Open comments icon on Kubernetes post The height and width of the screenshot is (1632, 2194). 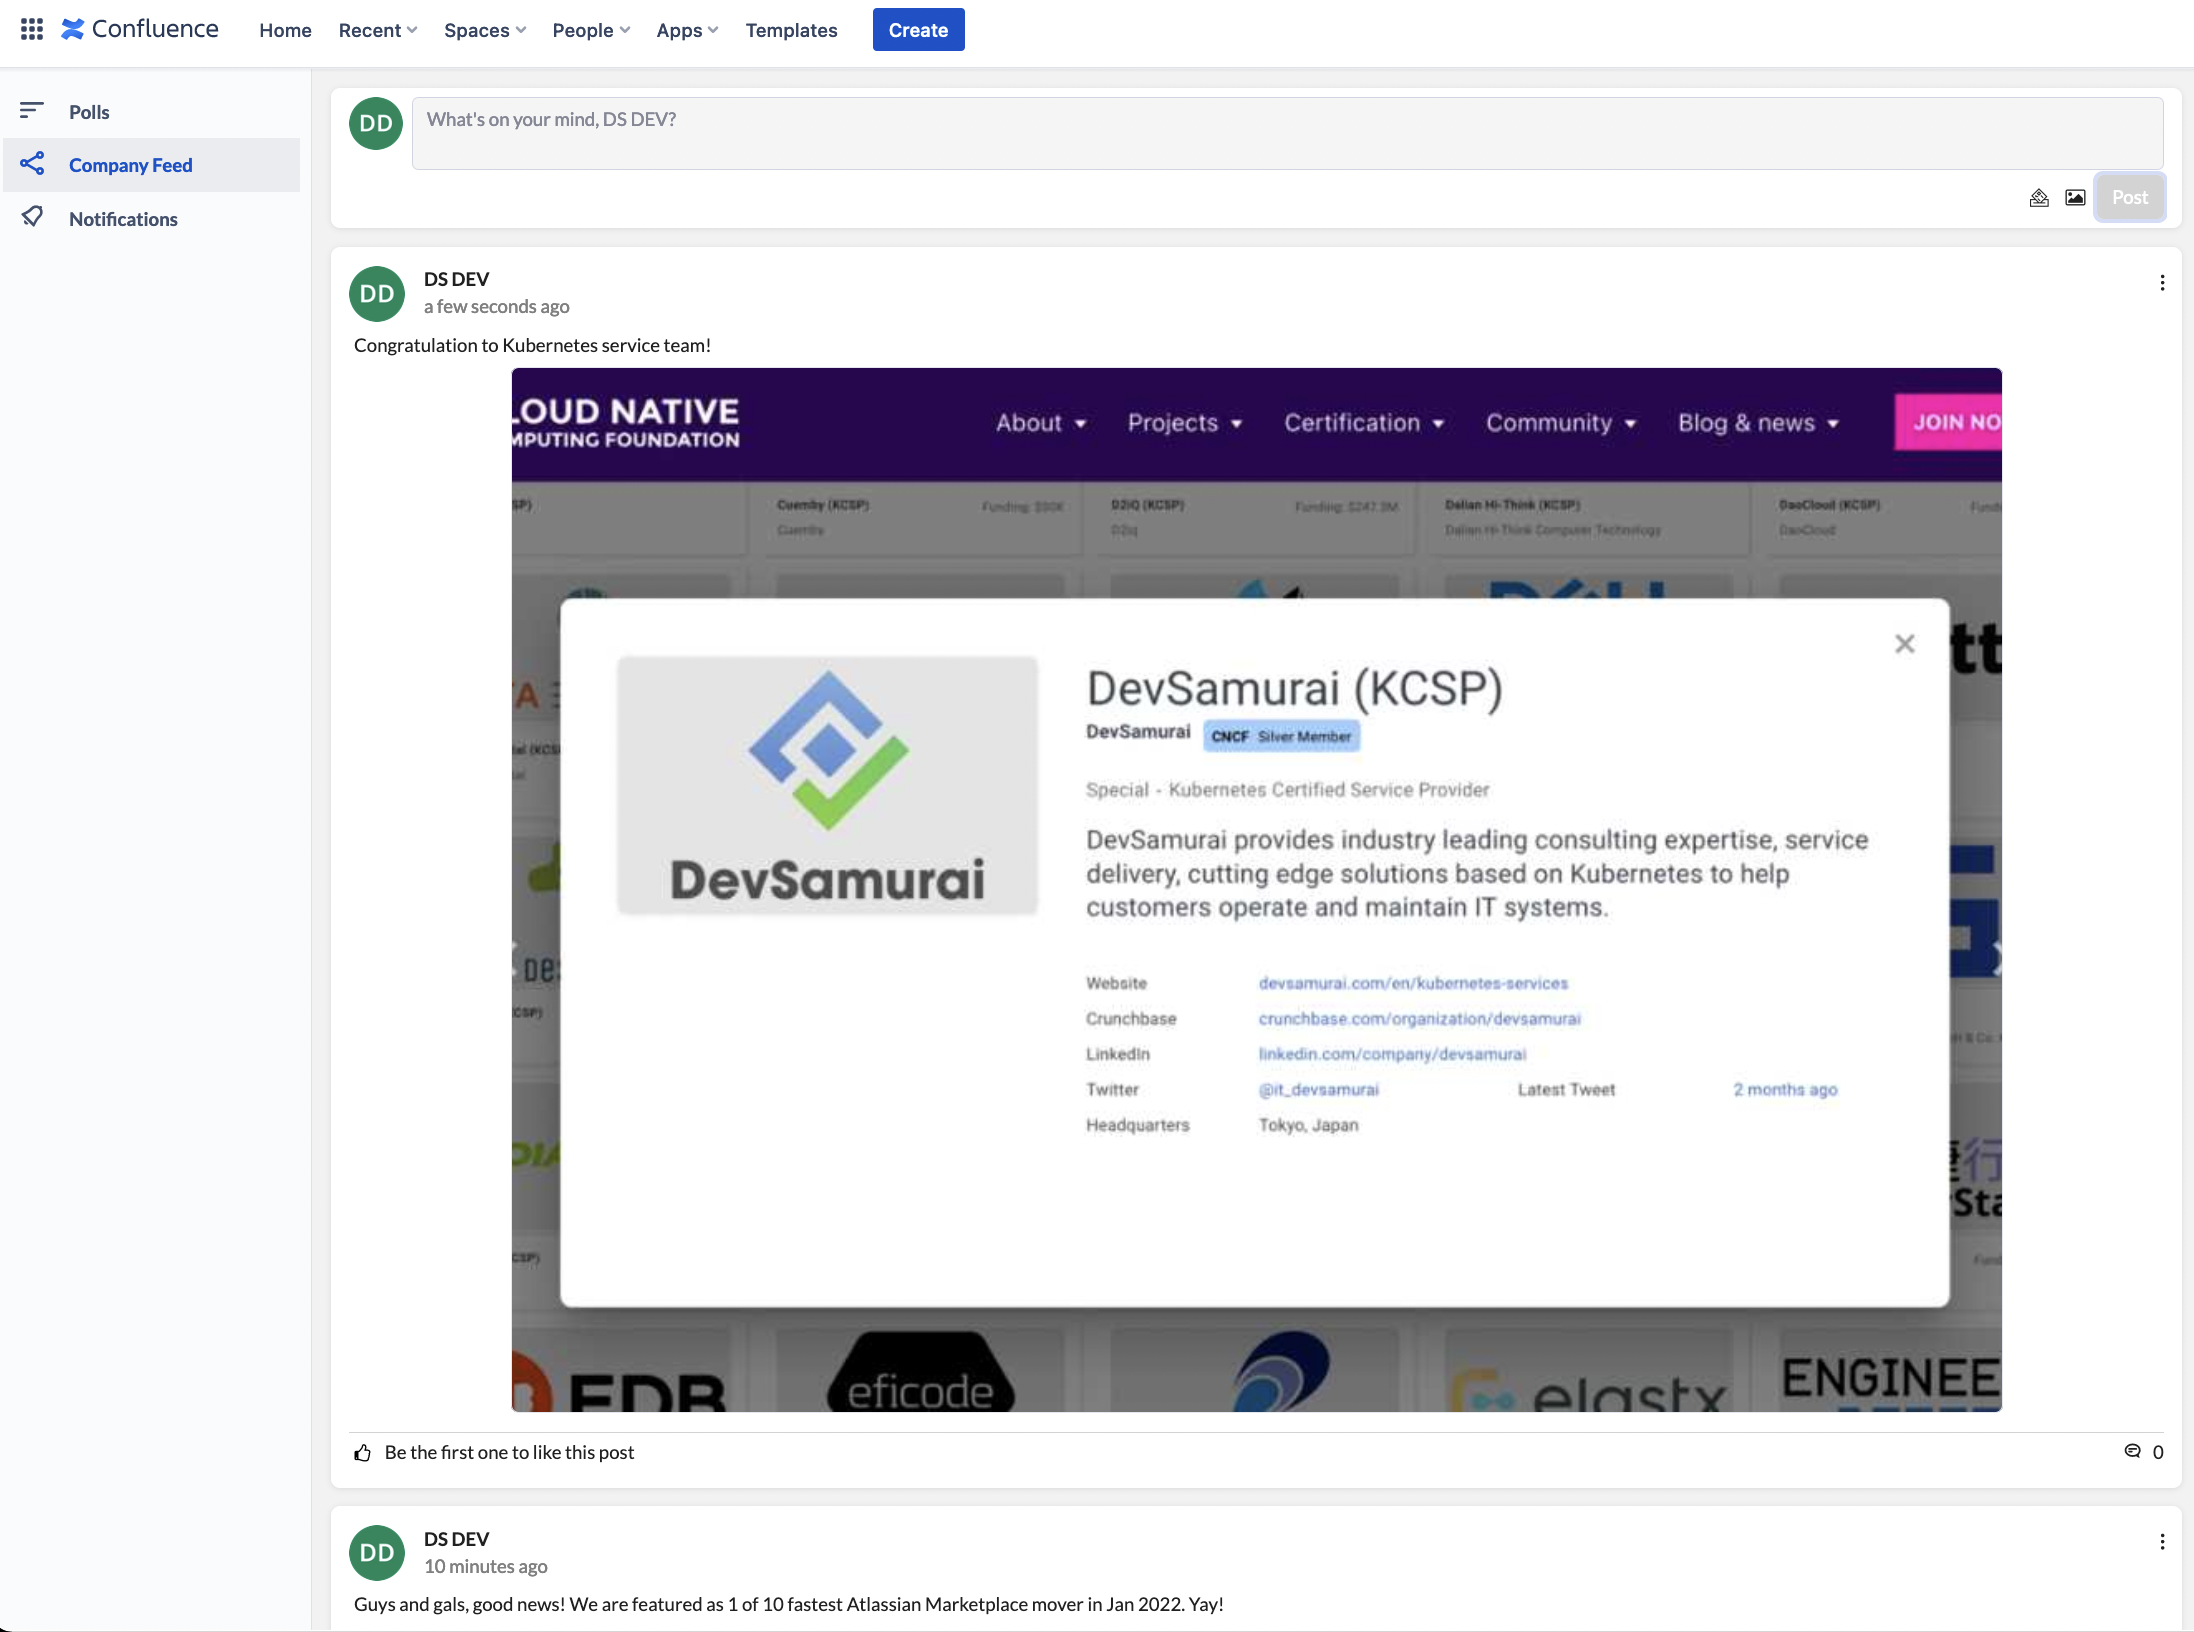pyautogui.click(x=2133, y=1451)
